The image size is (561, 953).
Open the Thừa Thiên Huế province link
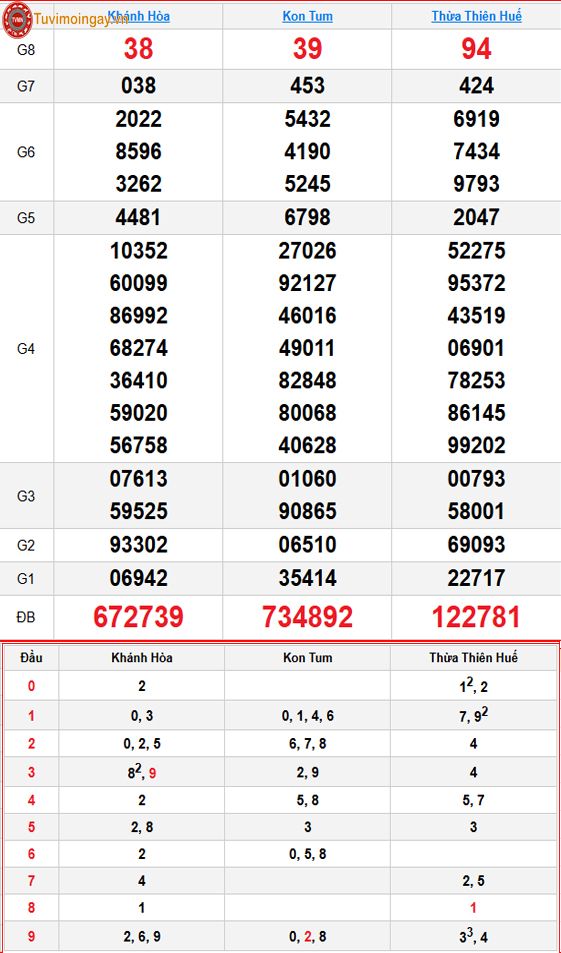(x=477, y=16)
